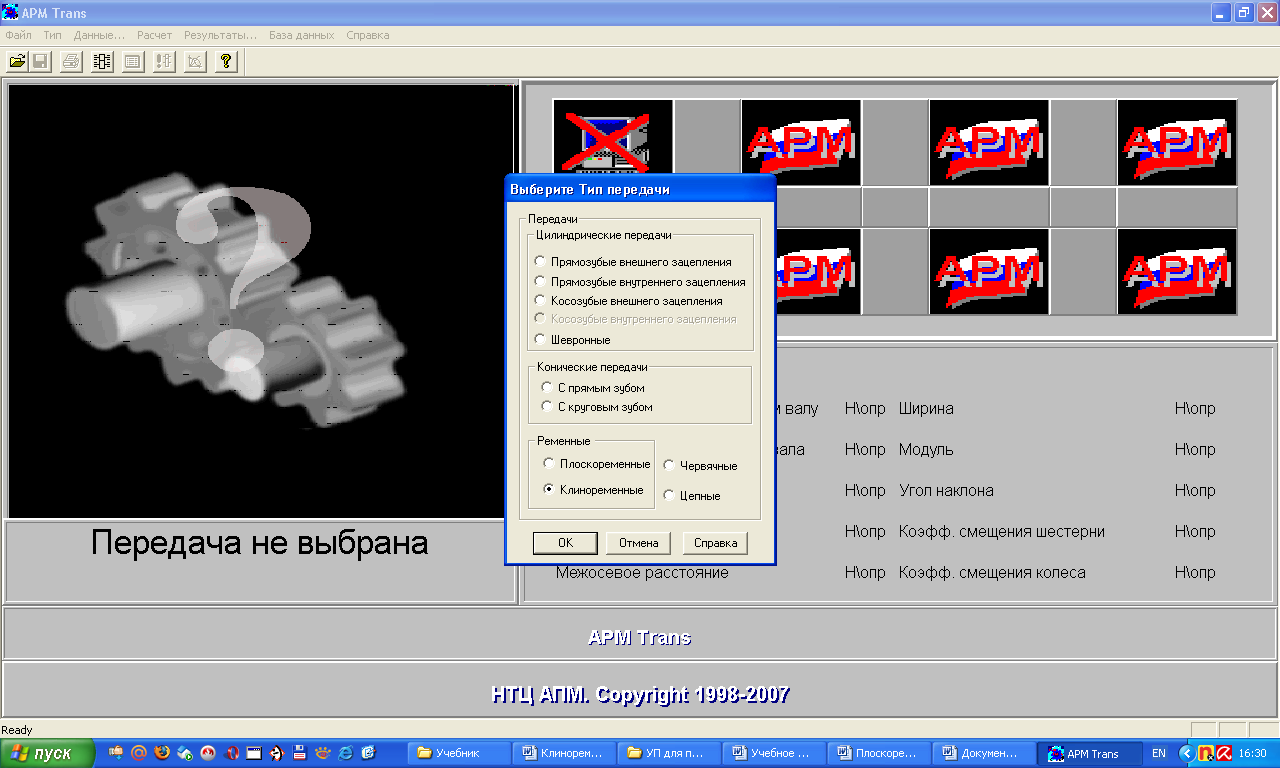
Task: Expand hidden tray icons arrow
Action: (x=1186, y=753)
